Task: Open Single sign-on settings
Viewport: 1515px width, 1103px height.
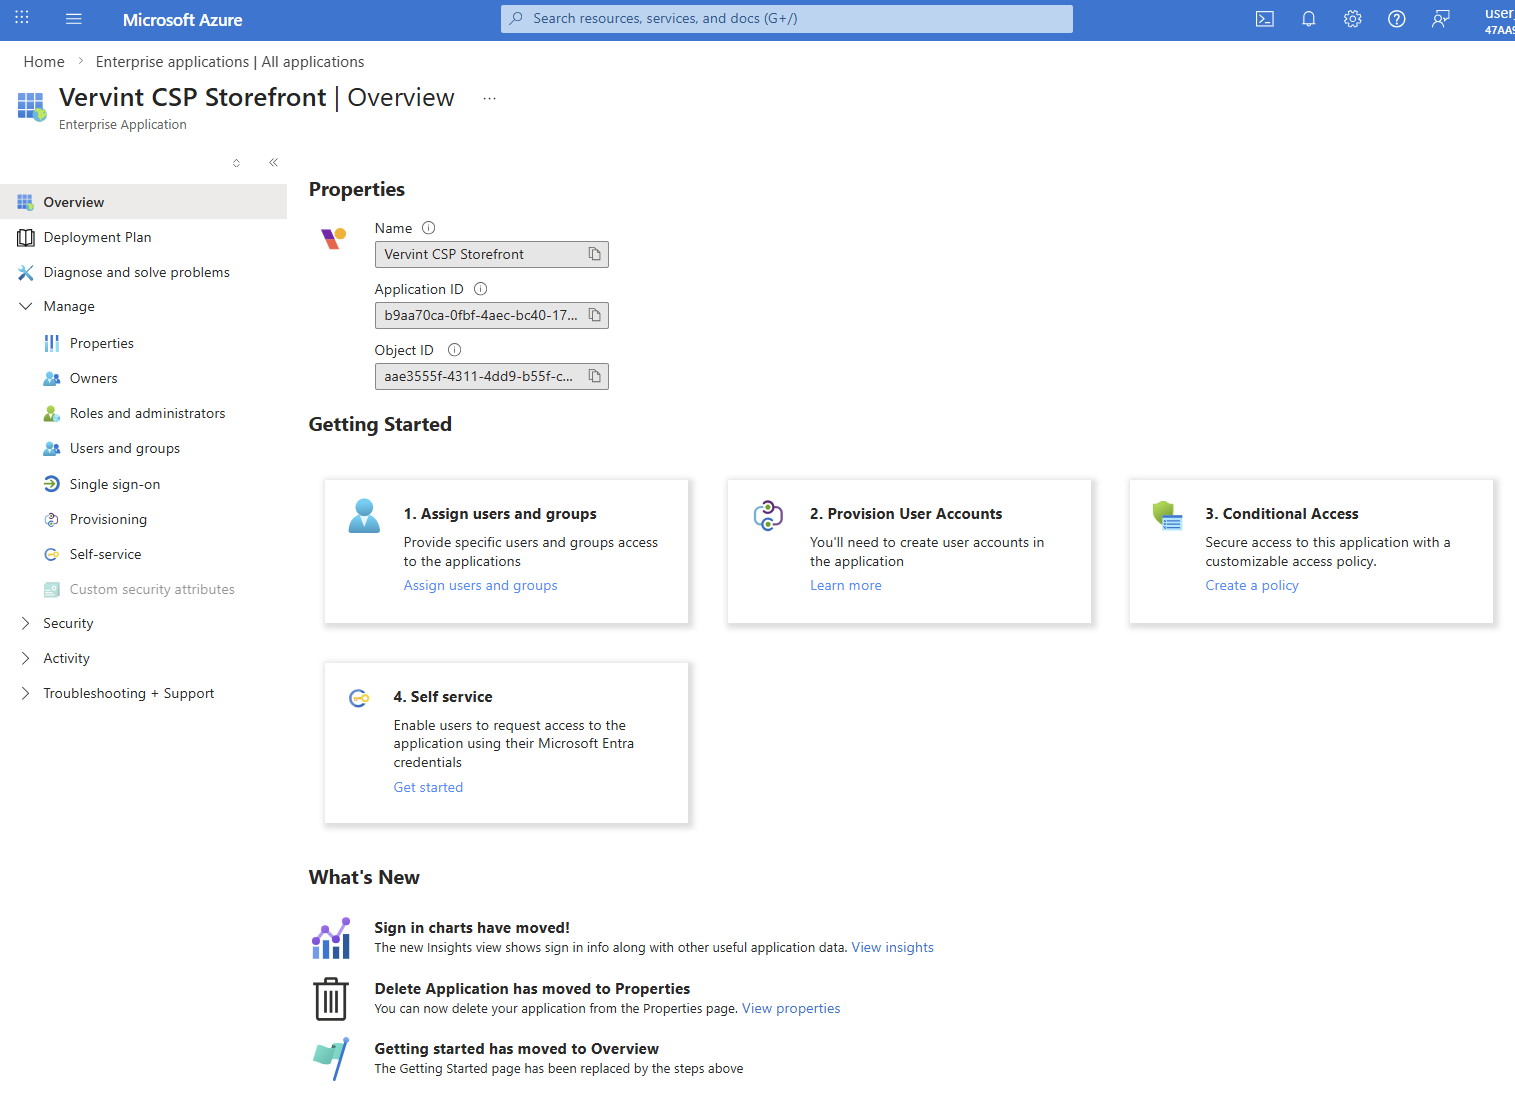Action: pos(114,483)
